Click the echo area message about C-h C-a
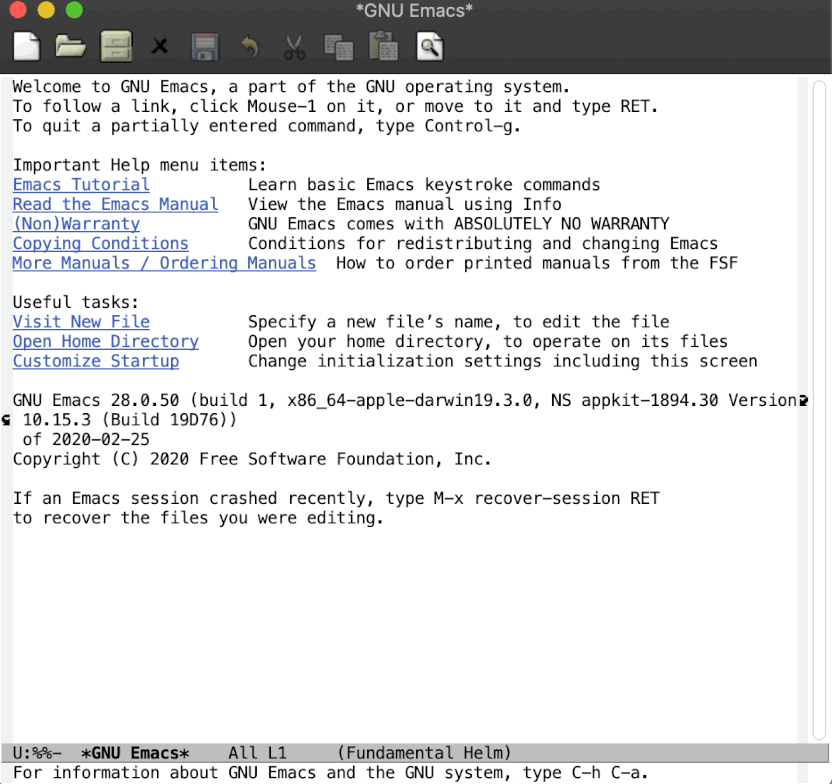832x784 pixels. click(330, 773)
